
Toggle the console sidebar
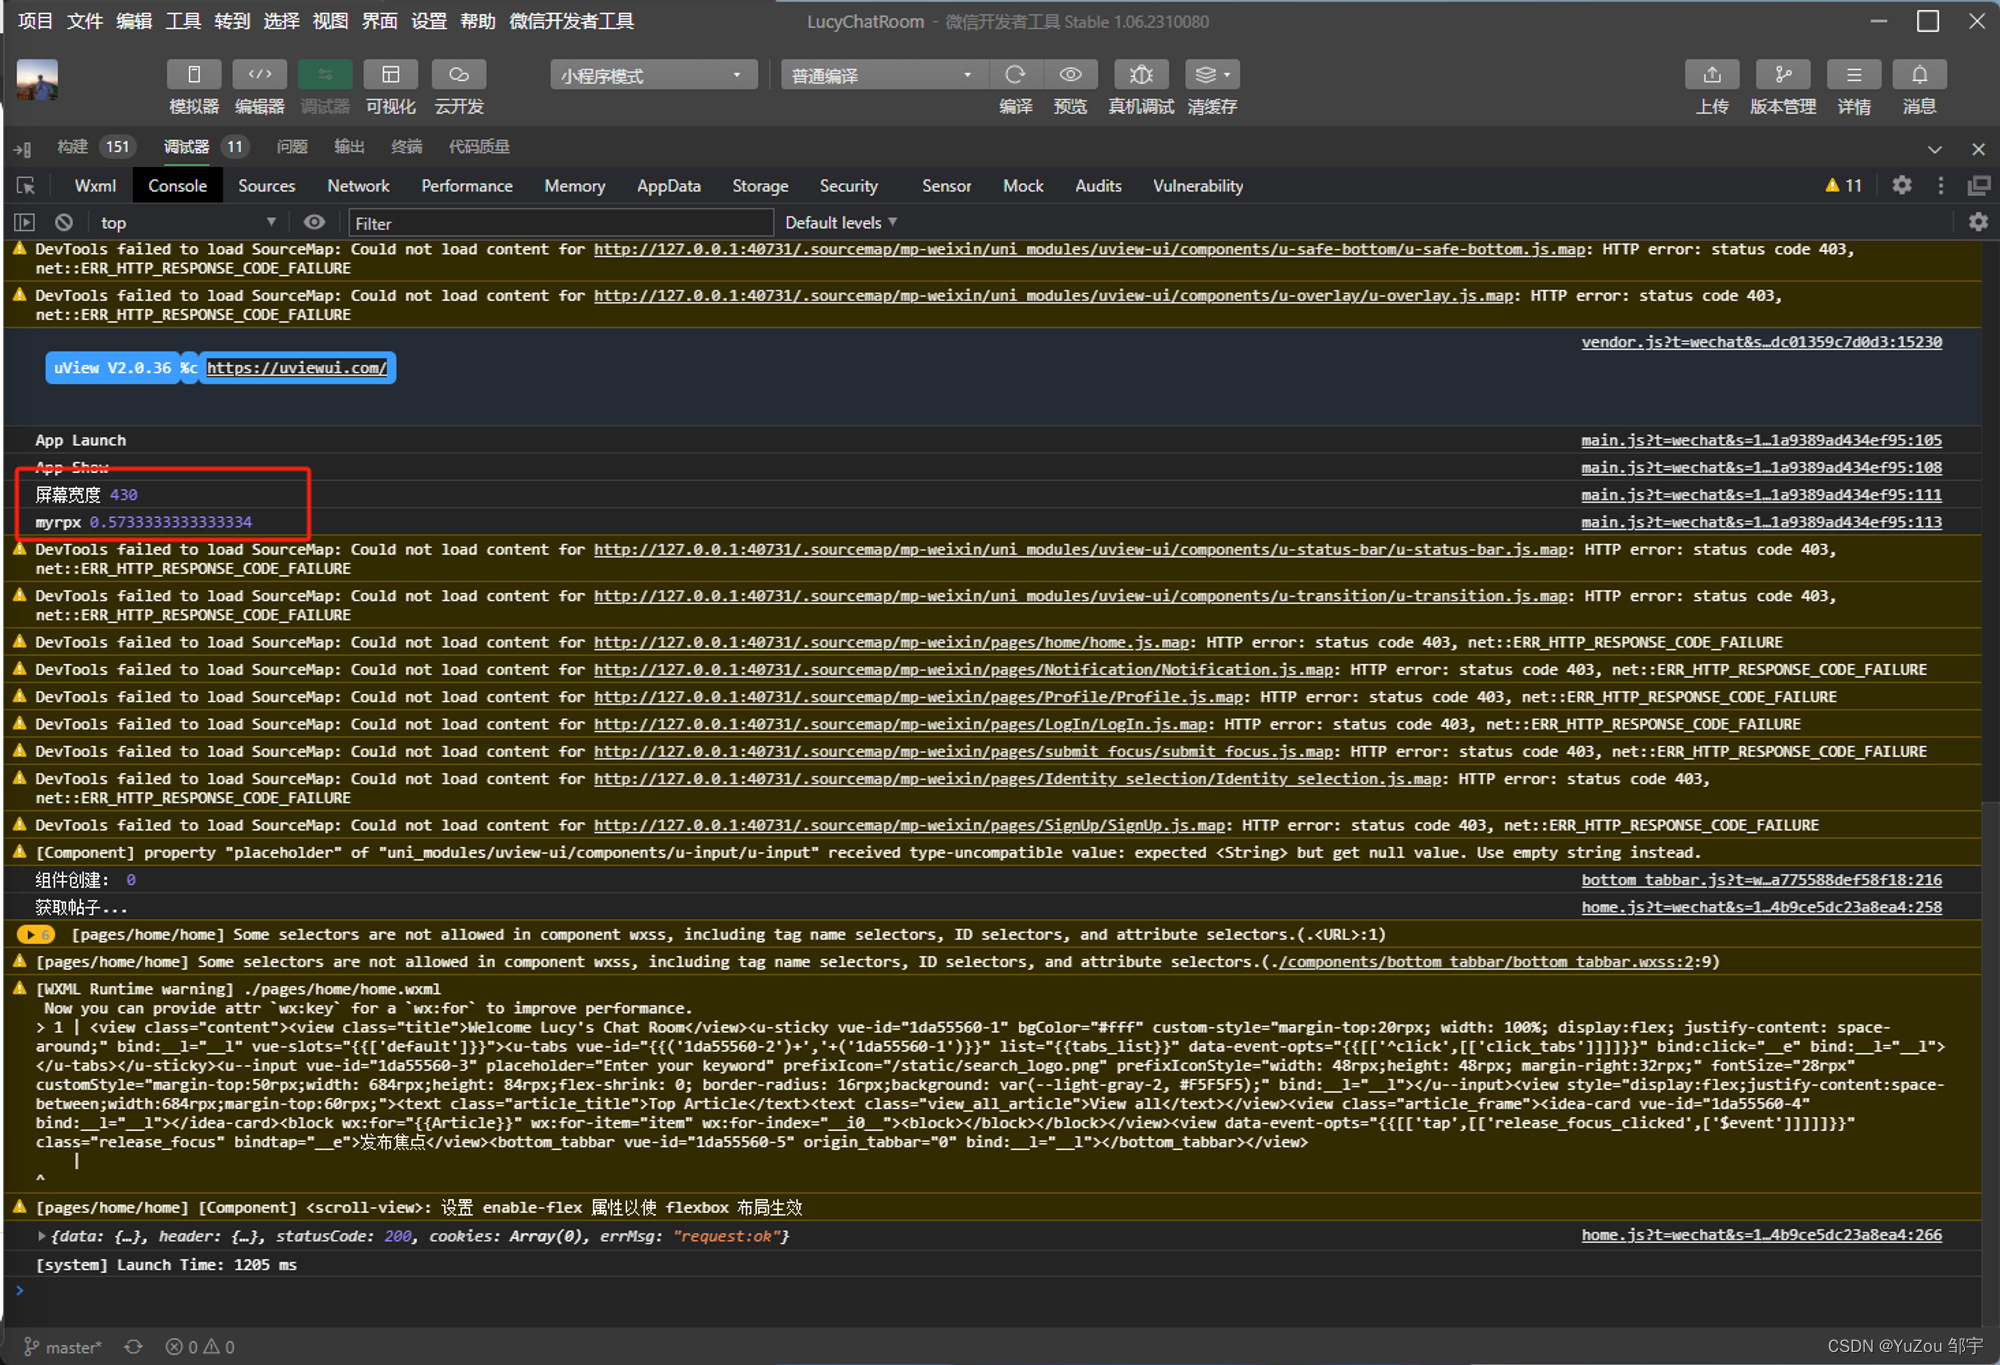click(x=25, y=222)
